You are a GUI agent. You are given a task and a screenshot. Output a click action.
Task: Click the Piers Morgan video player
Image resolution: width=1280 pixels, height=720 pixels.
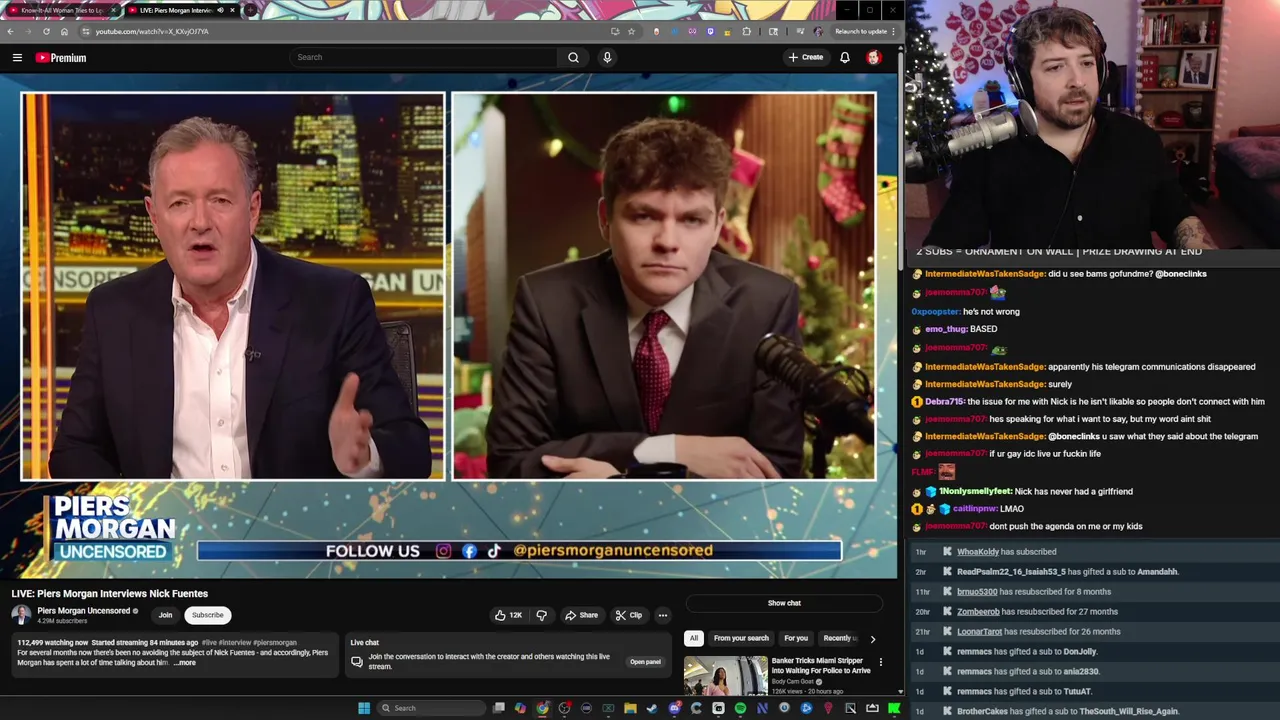pyautogui.click(x=449, y=326)
